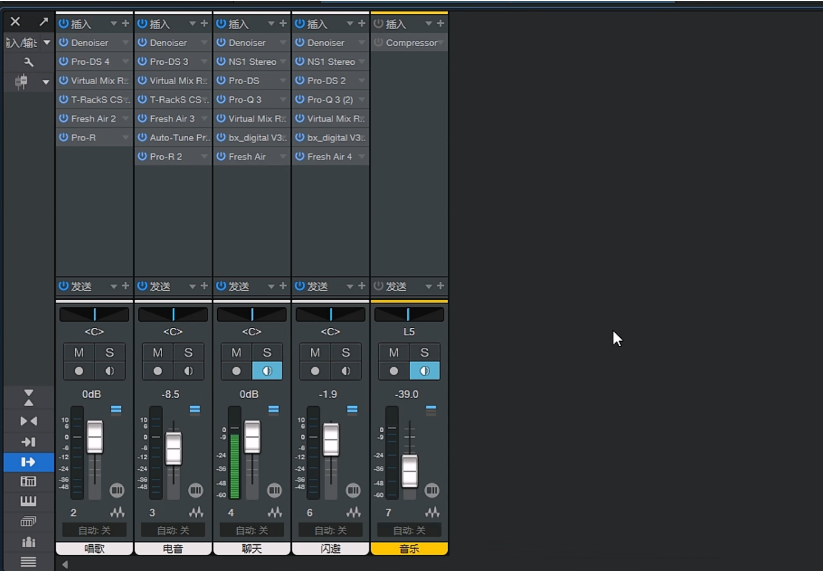Detach the mixer with the arrow icon
The width and height of the screenshot is (823, 572).
43,22
